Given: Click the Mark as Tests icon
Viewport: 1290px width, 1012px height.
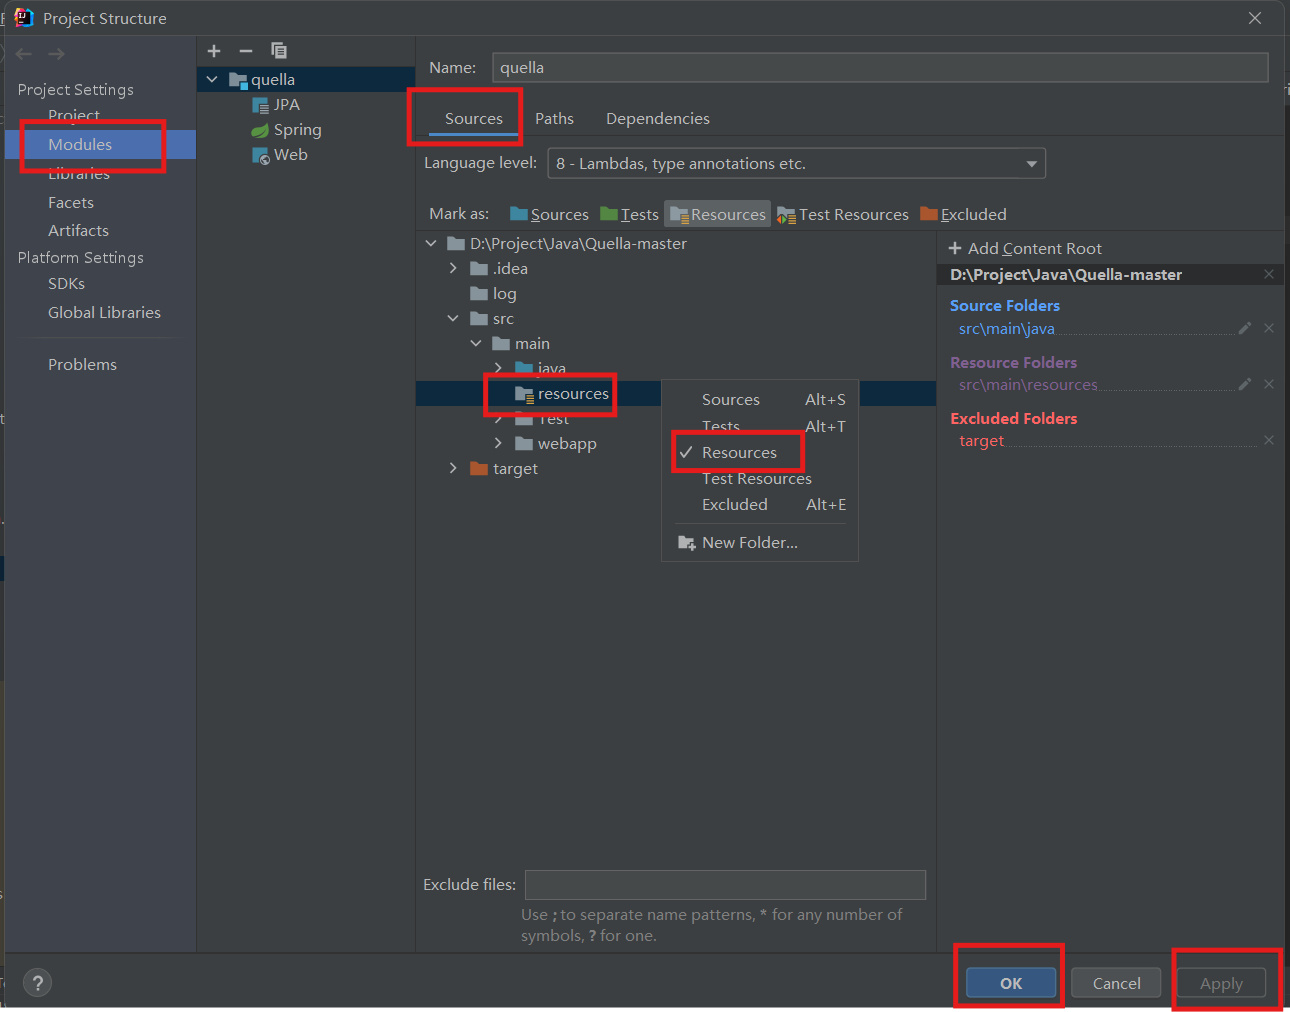Looking at the screenshot, I should coord(629,213).
